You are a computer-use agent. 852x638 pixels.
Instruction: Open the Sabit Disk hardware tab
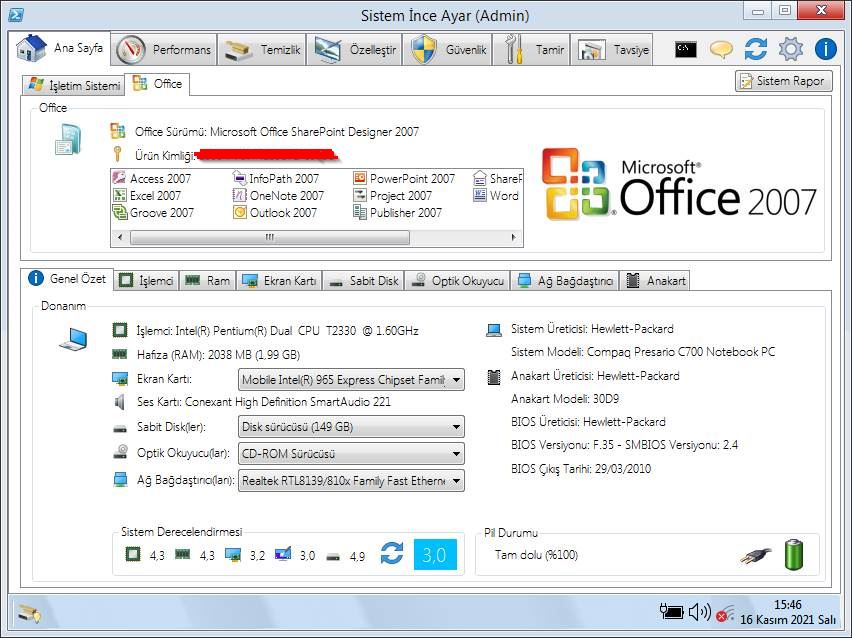[364, 280]
